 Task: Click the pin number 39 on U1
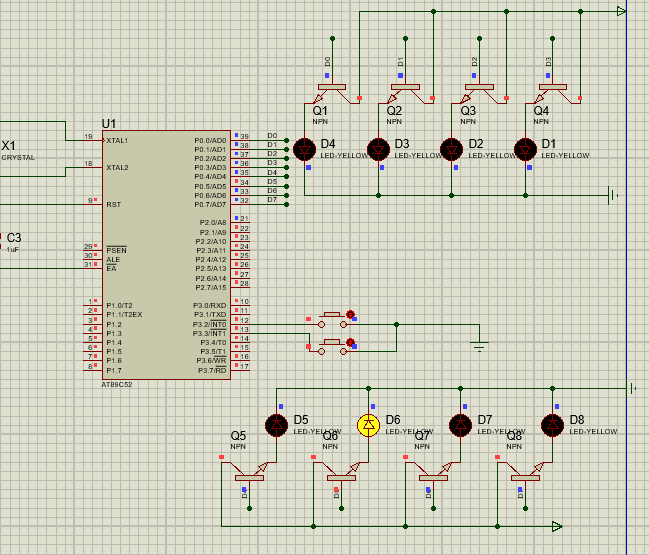point(244,136)
